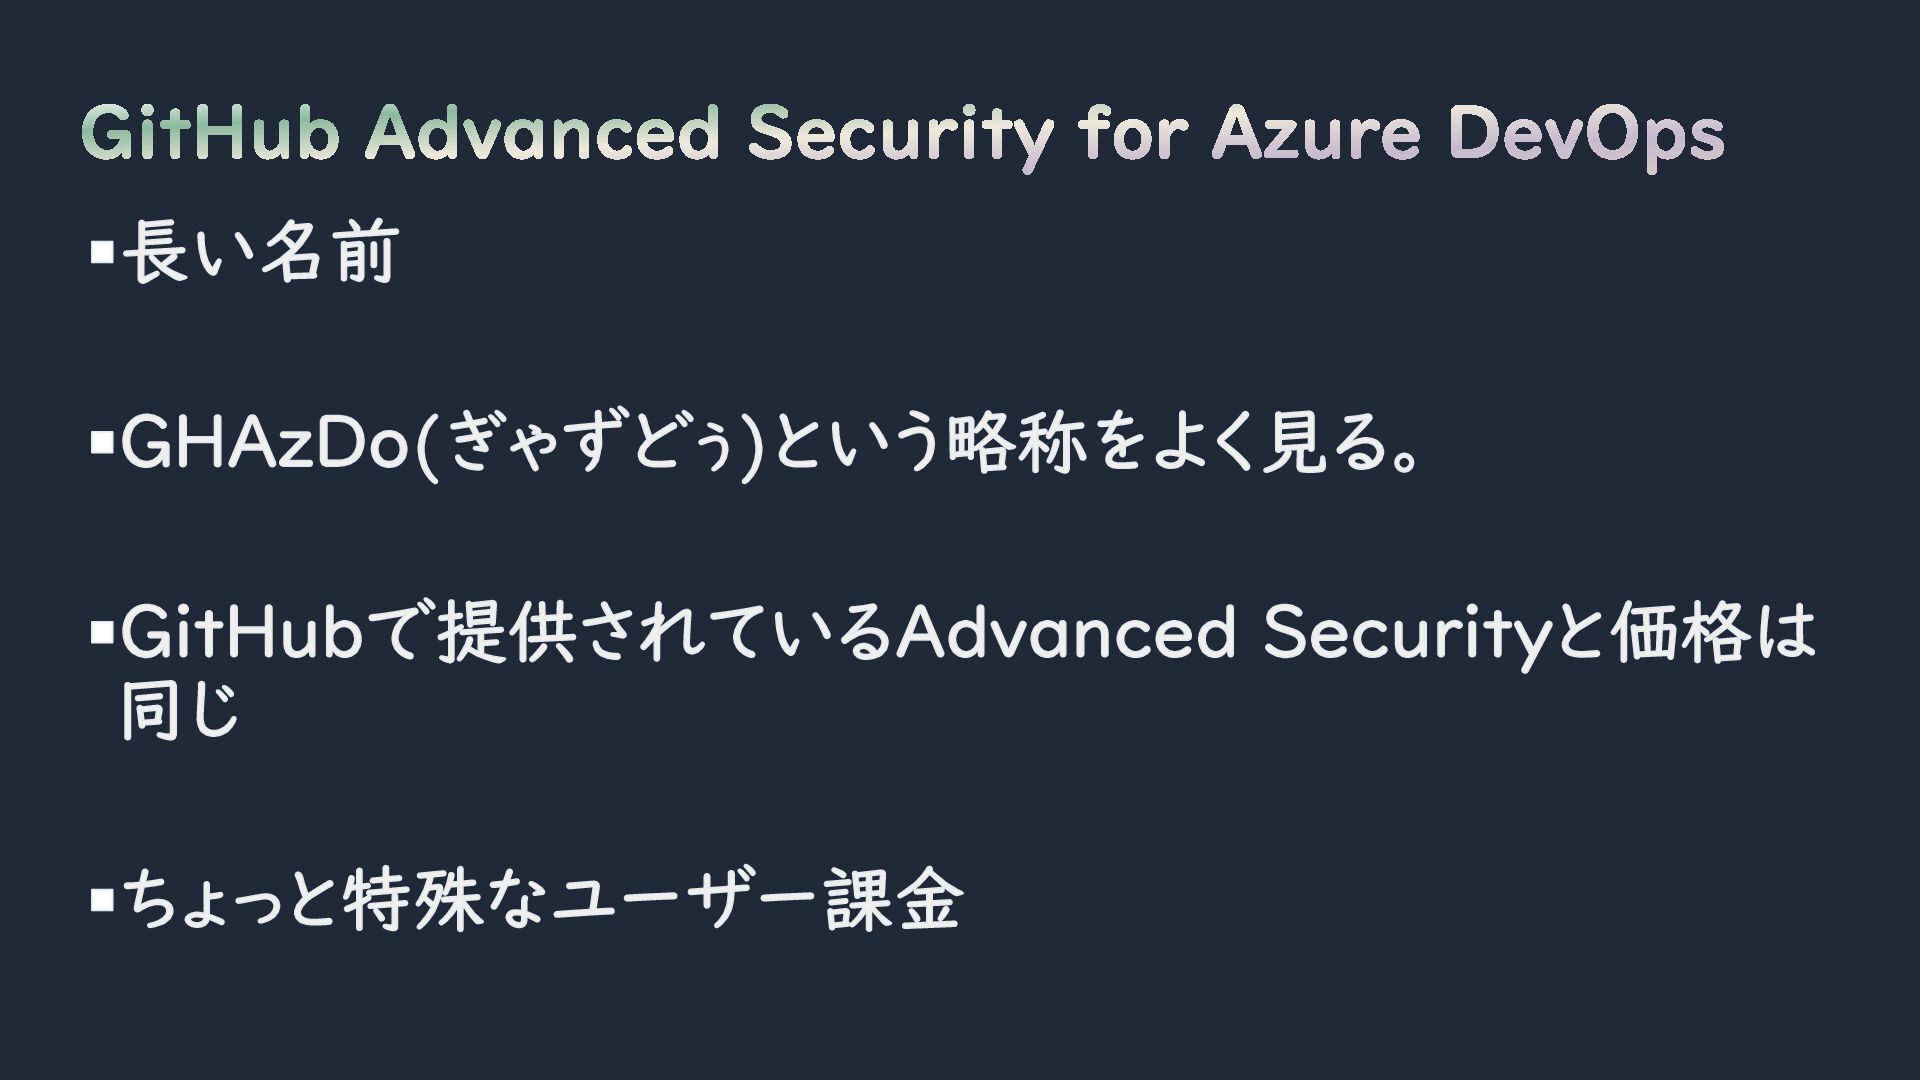Click Advanced Security in the third bullet

click(x=1221, y=633)
